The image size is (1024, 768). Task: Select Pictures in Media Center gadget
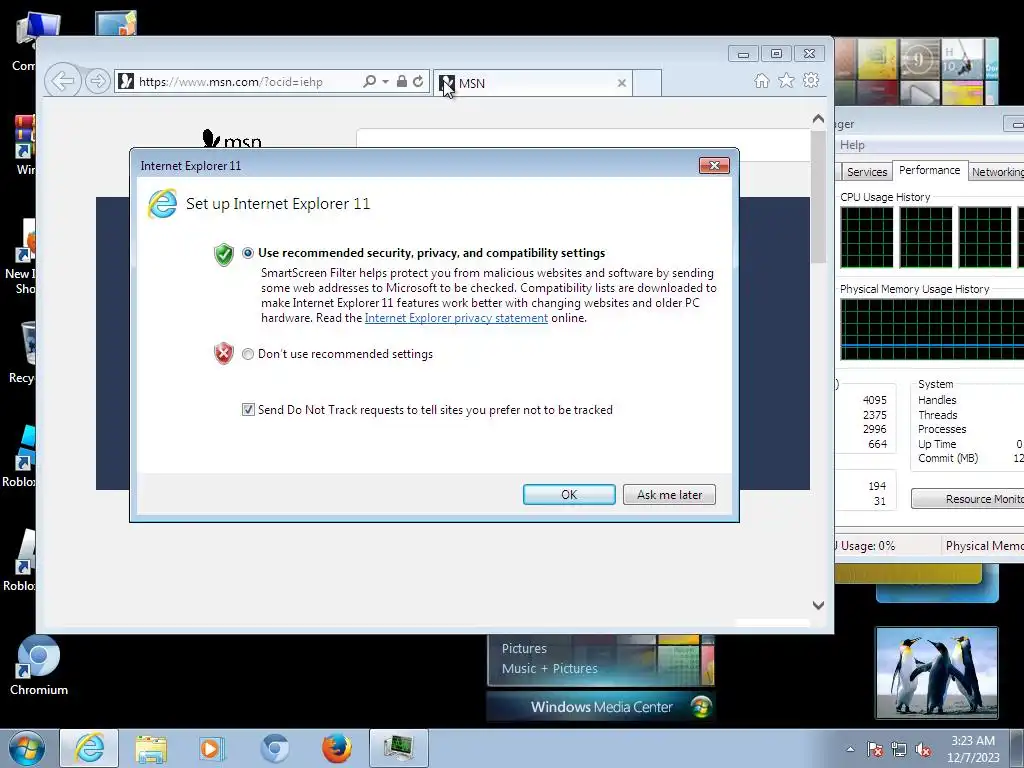524,648
